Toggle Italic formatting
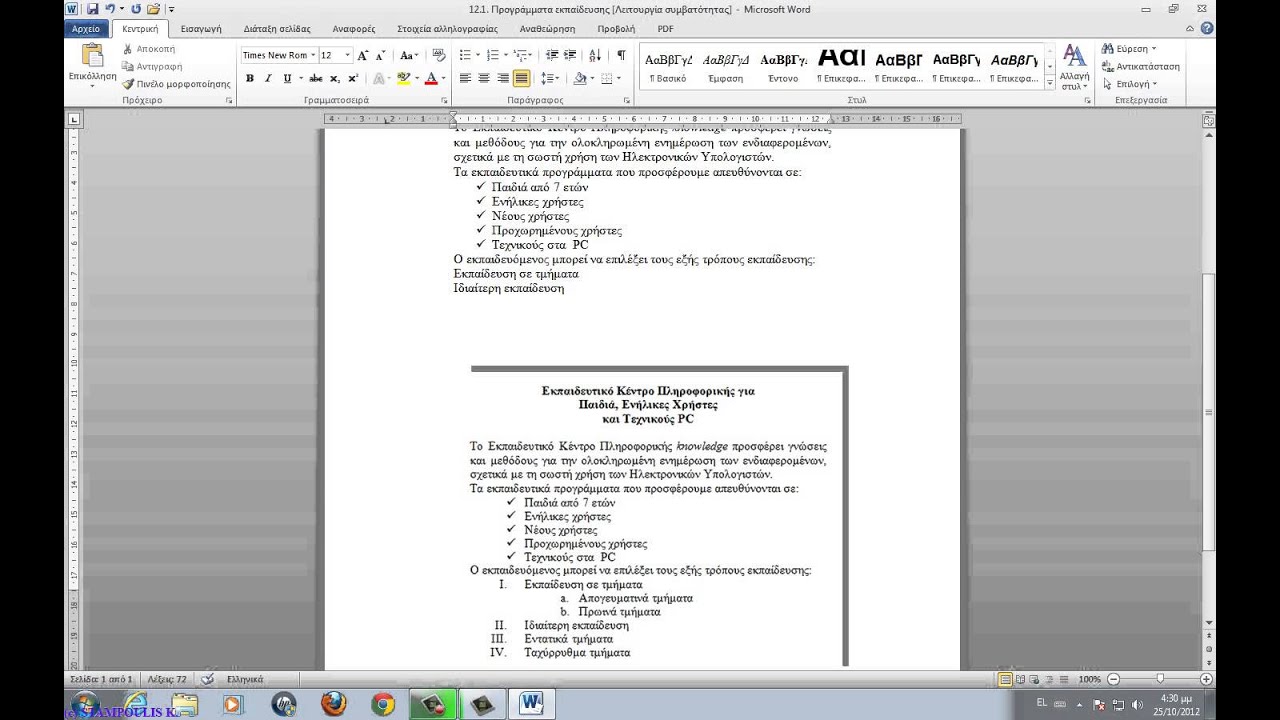The image size is (1280, 720). (268, 78)
